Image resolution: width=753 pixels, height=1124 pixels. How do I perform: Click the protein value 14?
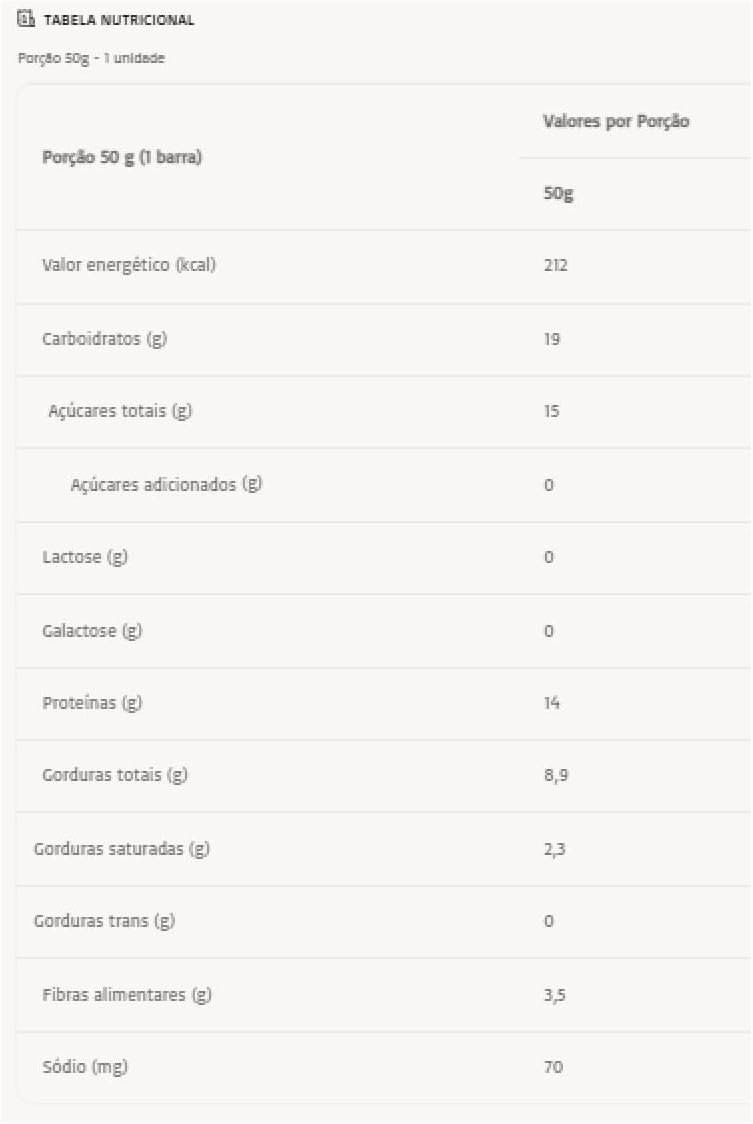pyautogui.click(x=552, y=703)
